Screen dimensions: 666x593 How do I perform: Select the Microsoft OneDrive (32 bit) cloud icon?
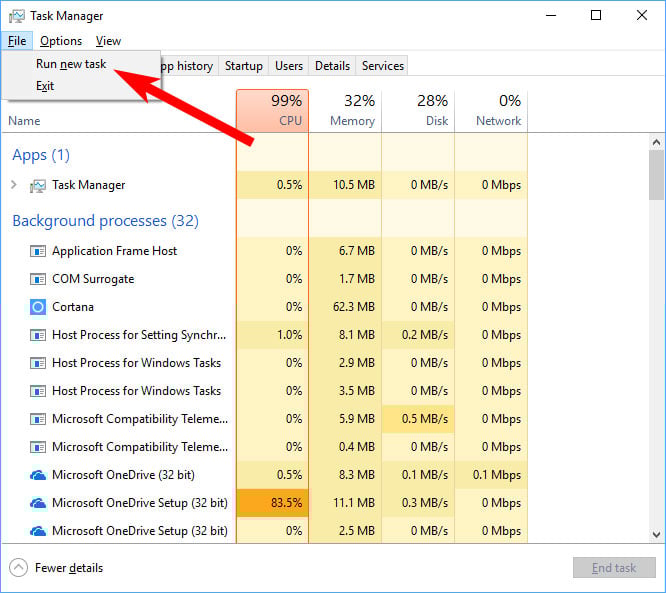(38, 475)
